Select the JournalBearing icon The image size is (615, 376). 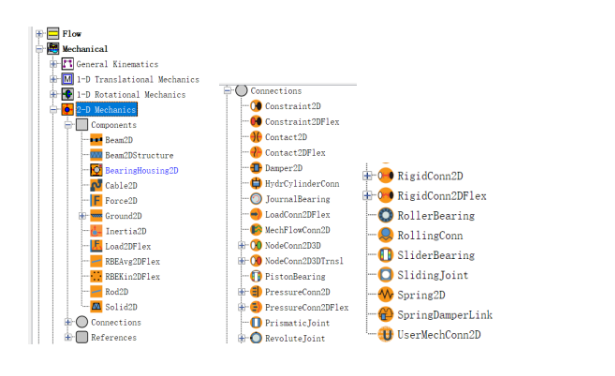256,199
